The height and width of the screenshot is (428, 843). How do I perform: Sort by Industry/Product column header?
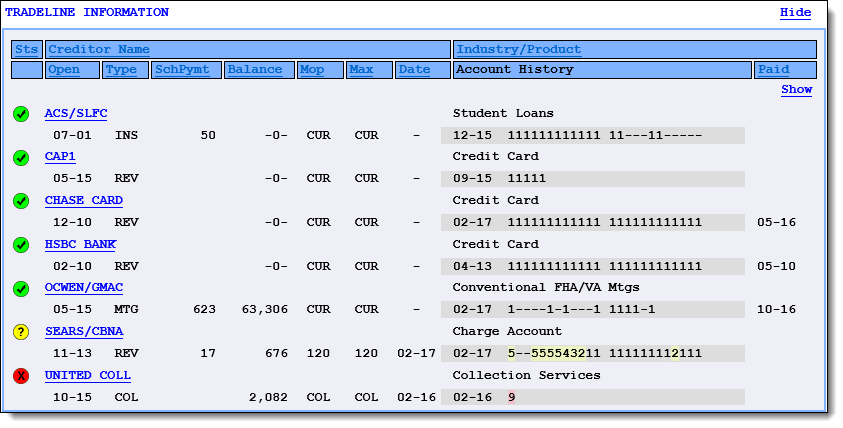pyautogui.click(x=519, y=49)
